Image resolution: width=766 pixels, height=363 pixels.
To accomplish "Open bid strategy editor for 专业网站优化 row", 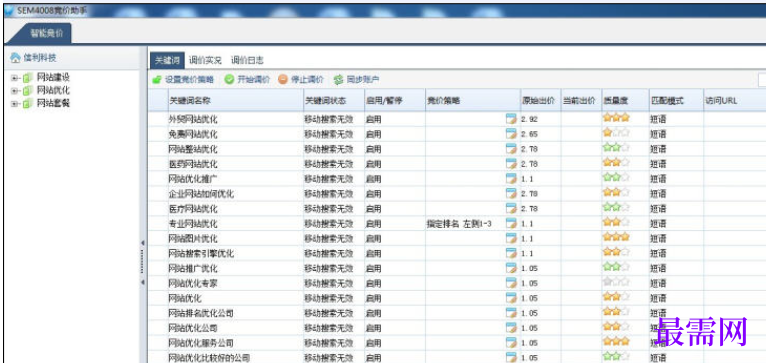I will 511,224.
